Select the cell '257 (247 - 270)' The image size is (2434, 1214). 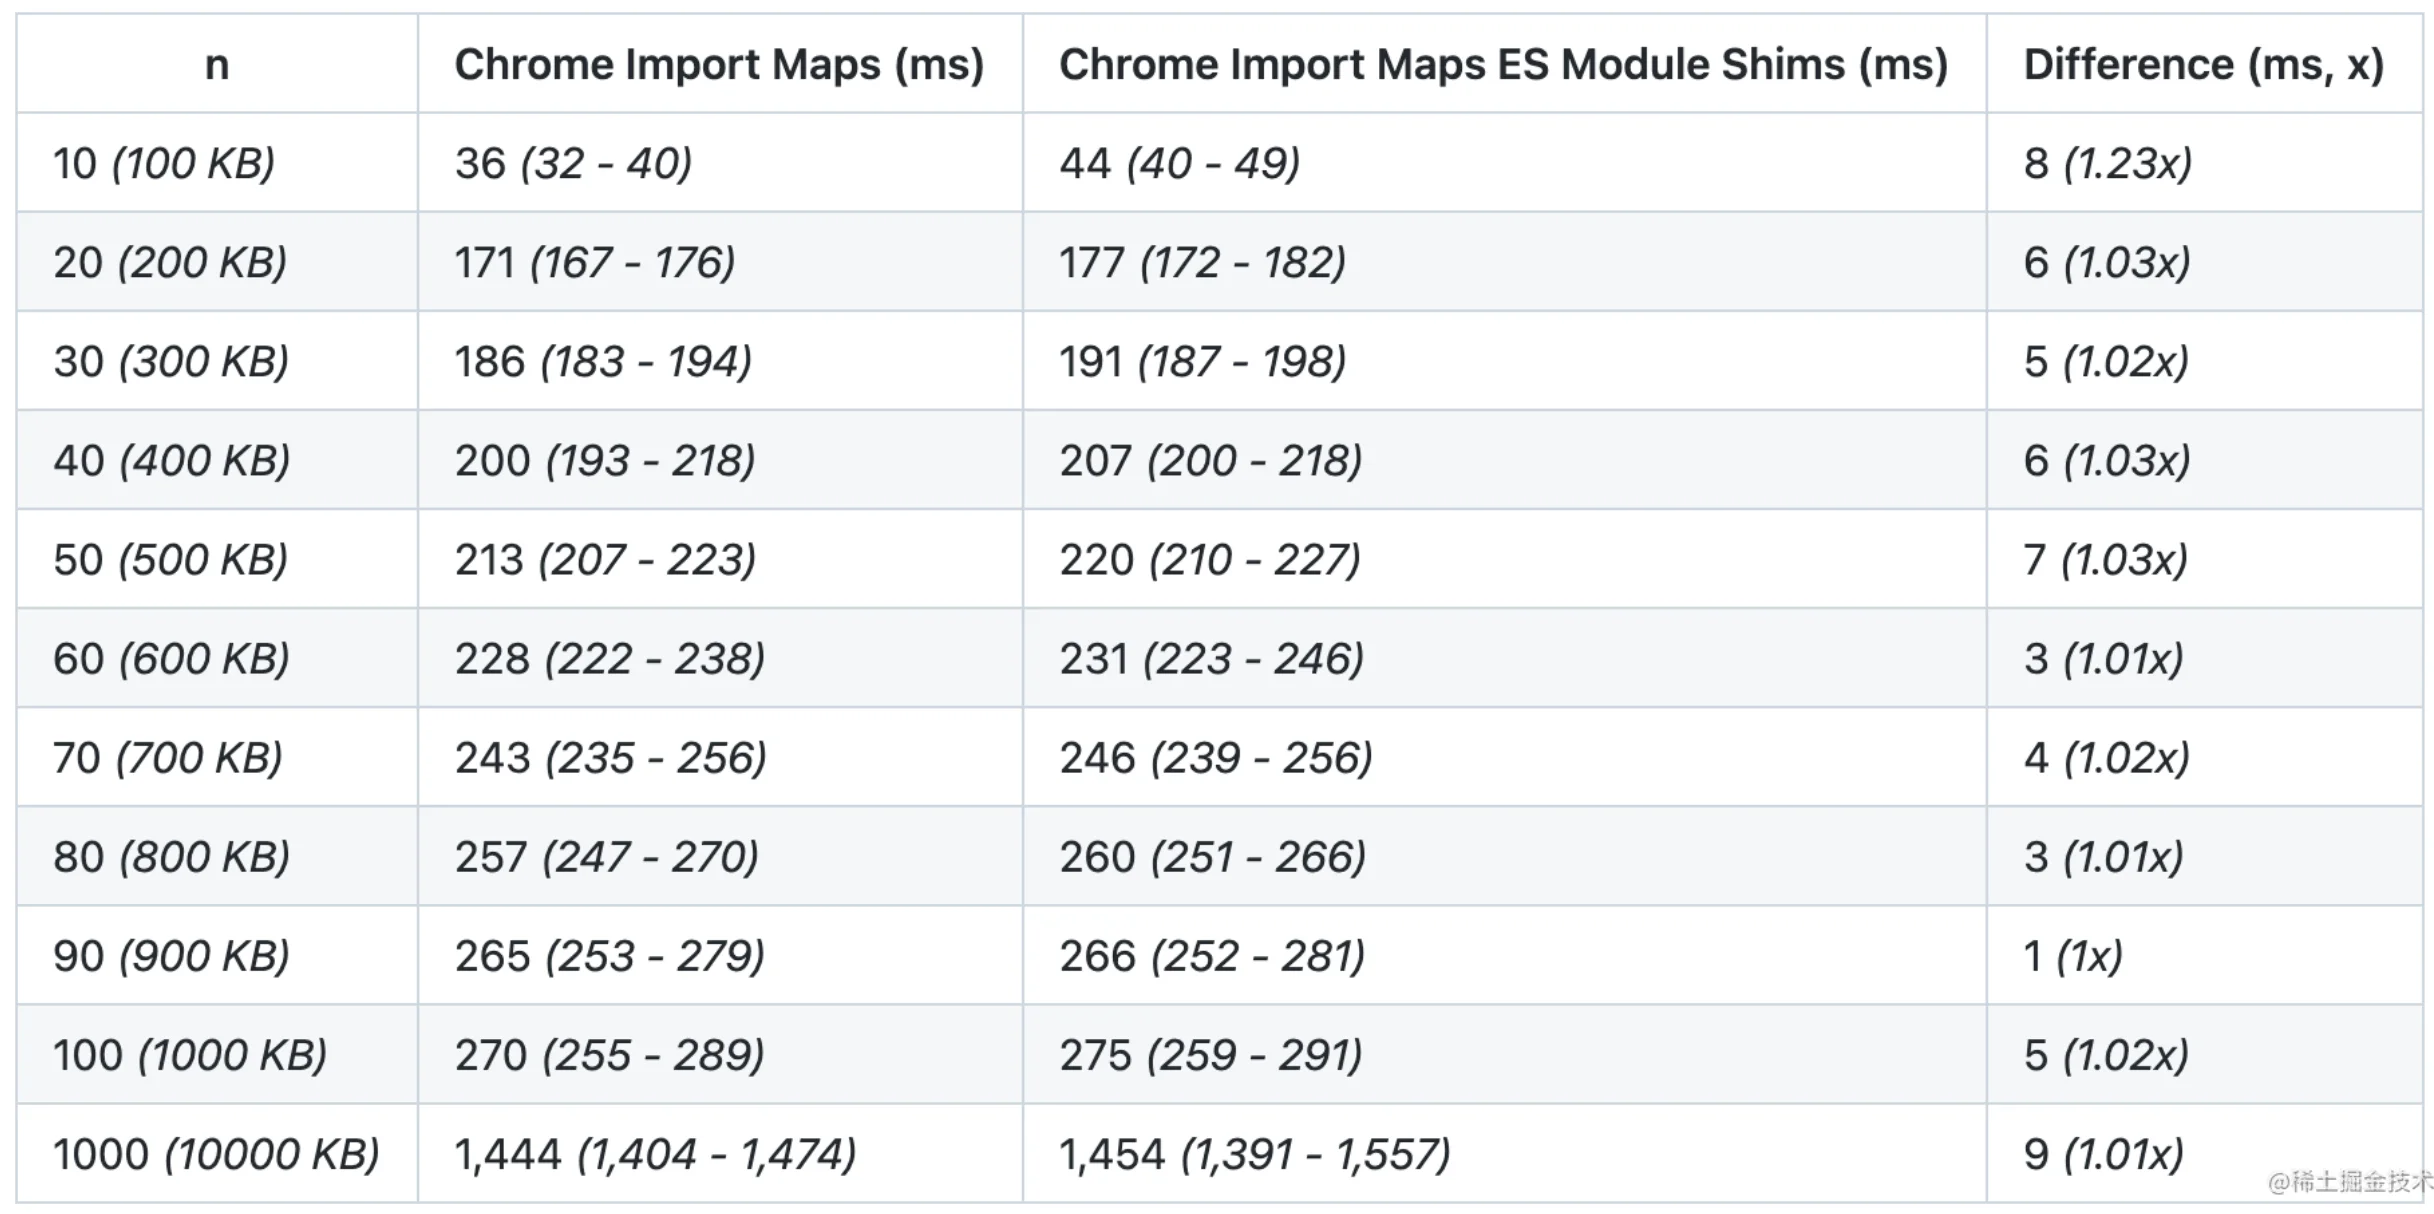tap(720, 855)
